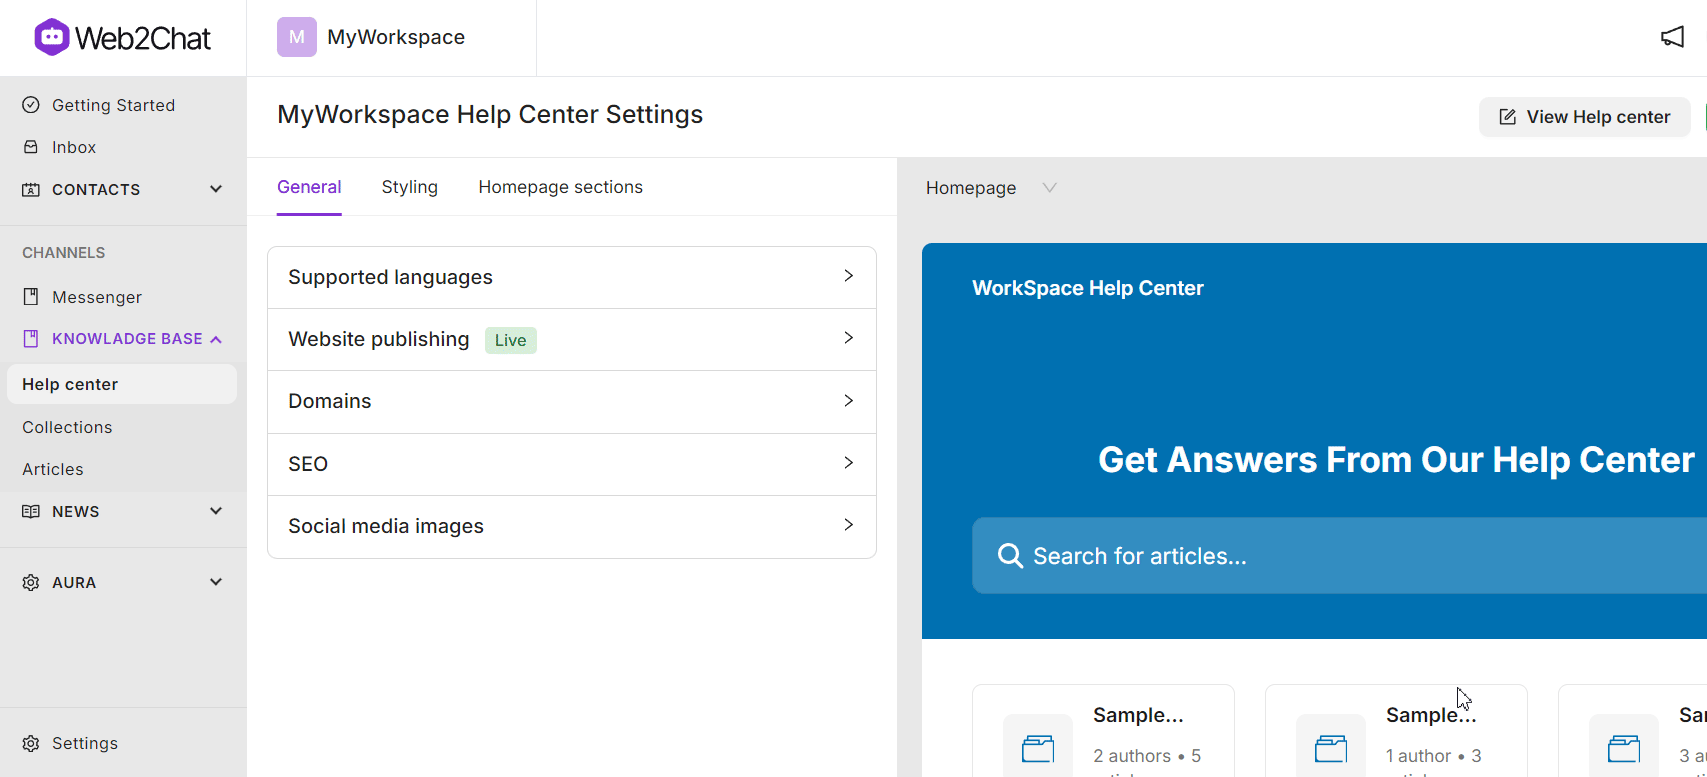Open Messenger channel
The height and width of the screenshot is (777, 1707).
tap(97, 297)
